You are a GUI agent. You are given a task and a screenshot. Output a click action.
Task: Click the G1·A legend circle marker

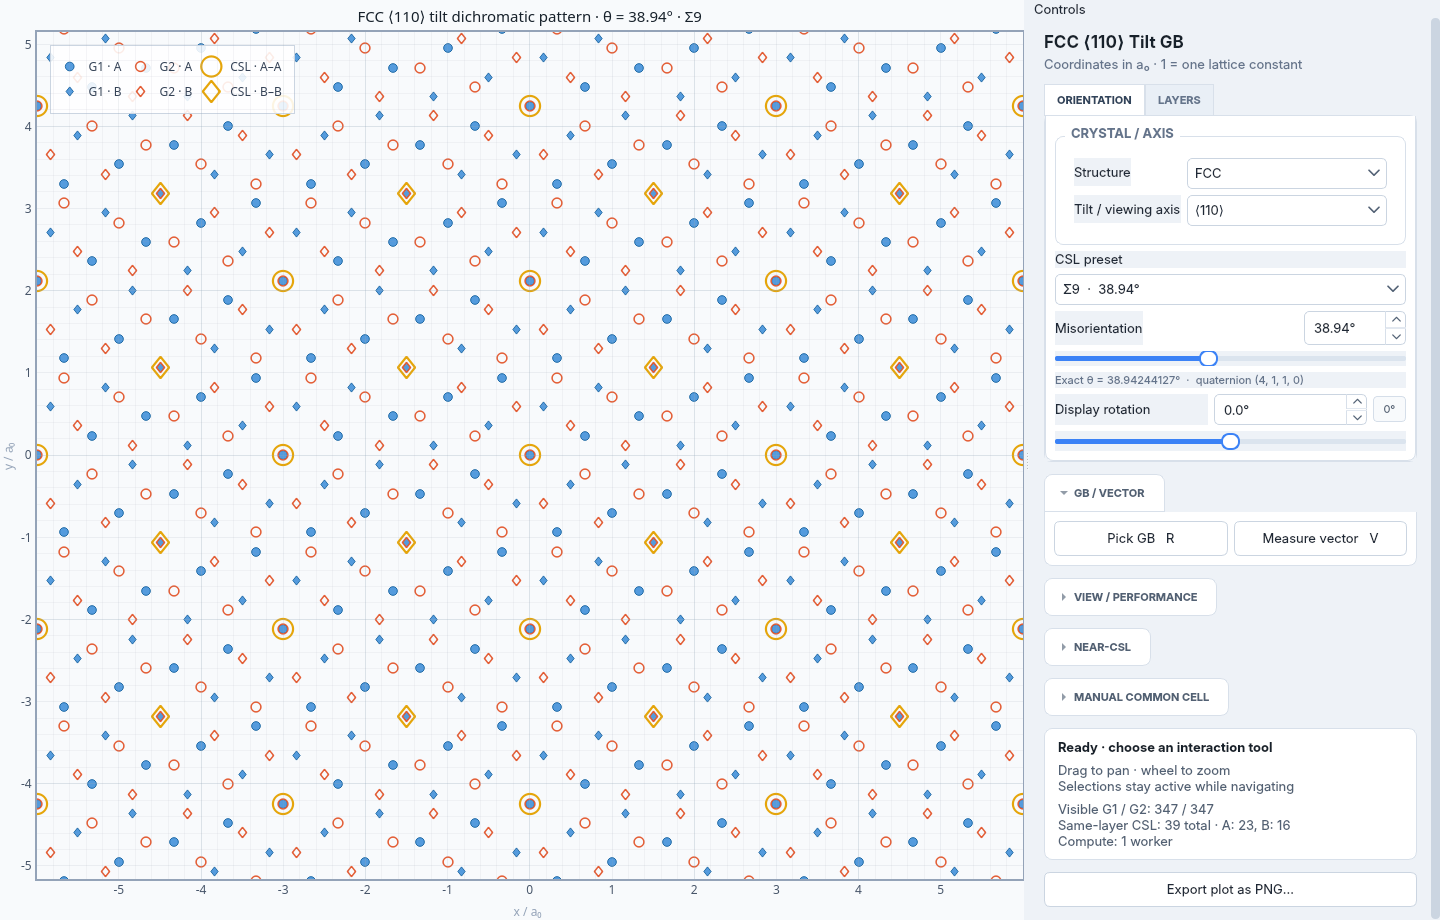(x=70, y=67)
